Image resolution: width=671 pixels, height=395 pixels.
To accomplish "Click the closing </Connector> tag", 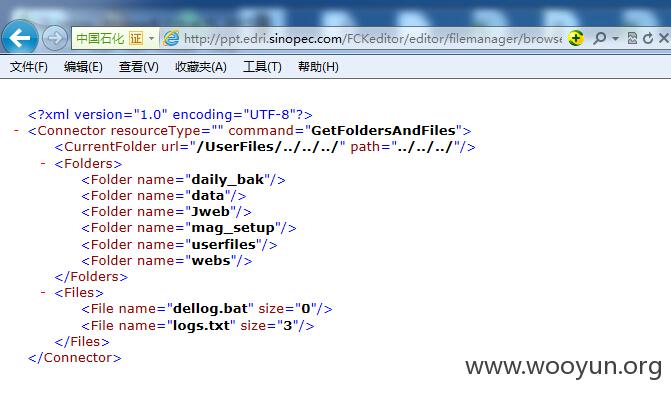I will [75, 358].
